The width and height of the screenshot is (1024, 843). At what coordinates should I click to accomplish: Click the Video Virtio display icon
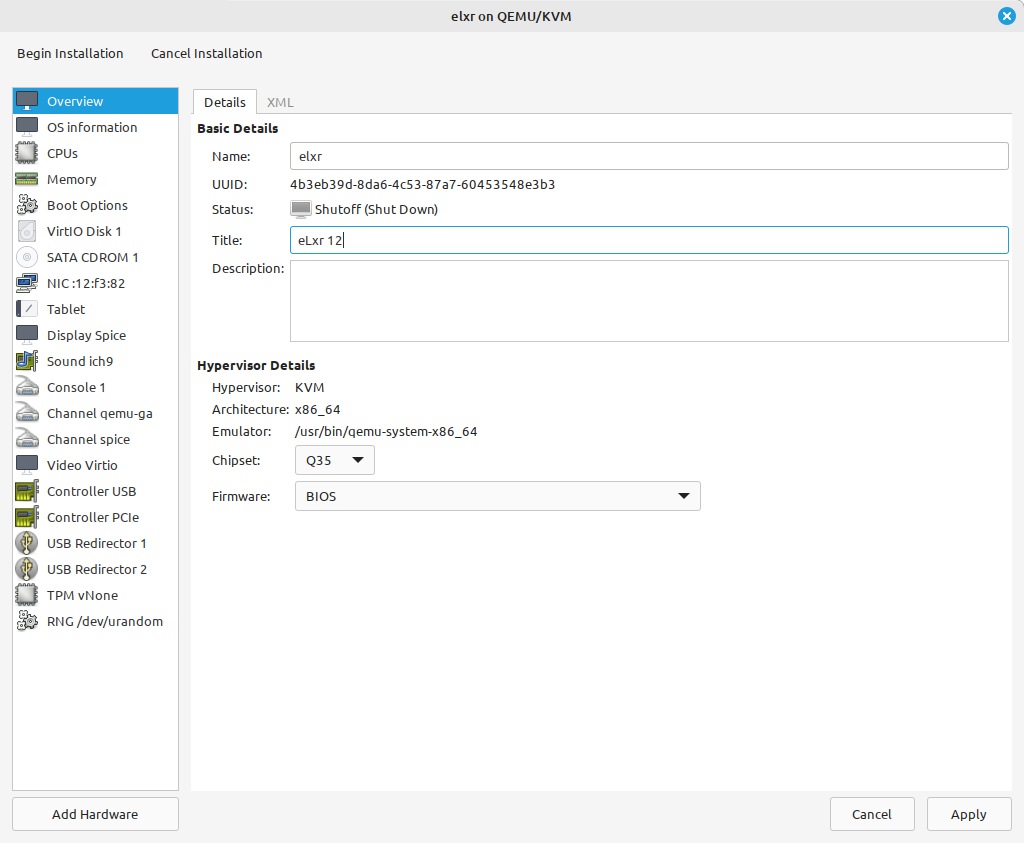27,465
